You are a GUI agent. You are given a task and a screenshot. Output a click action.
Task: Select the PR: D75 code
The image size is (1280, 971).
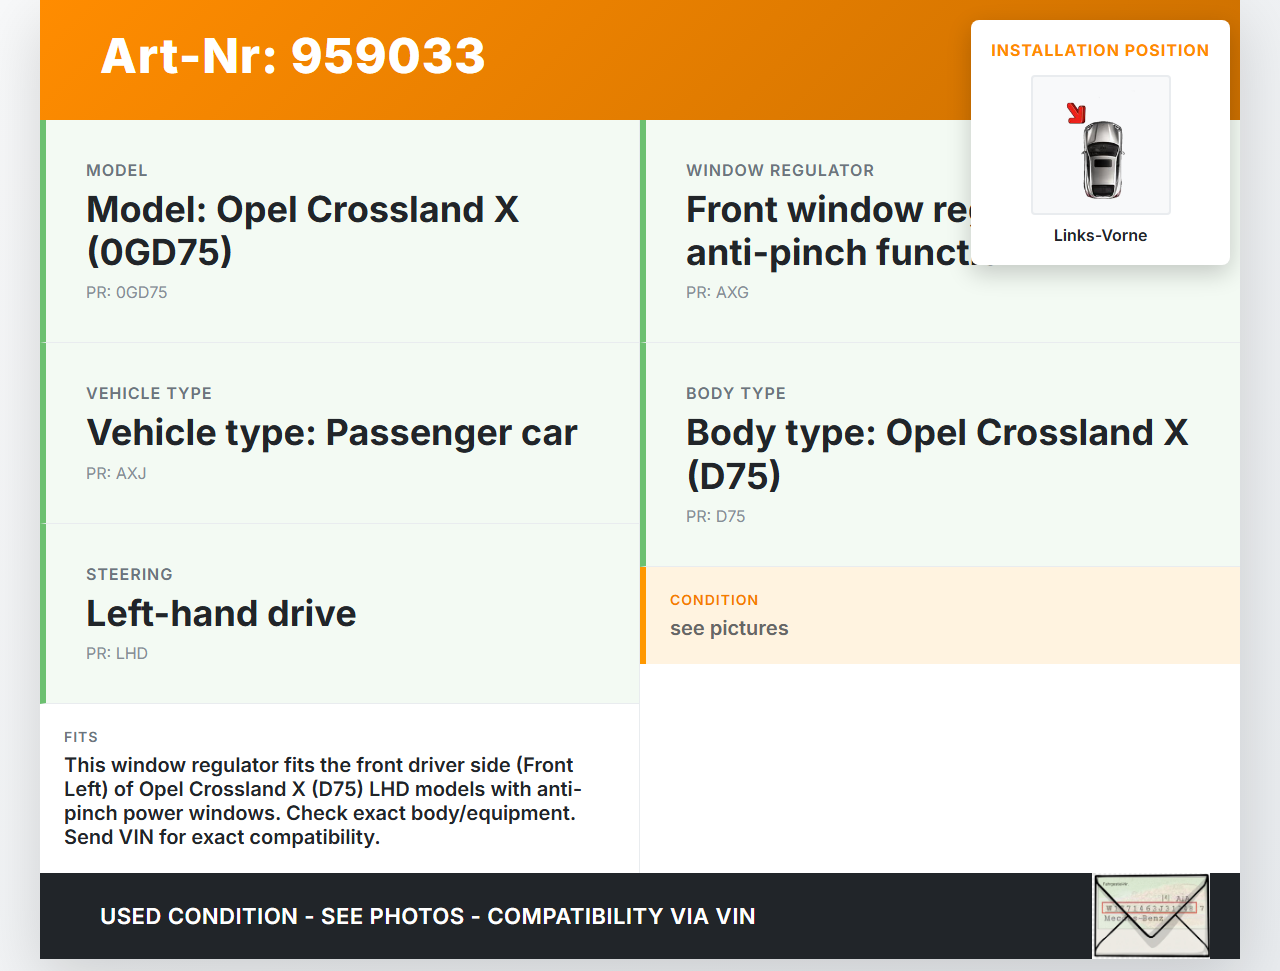coord(715,516)
